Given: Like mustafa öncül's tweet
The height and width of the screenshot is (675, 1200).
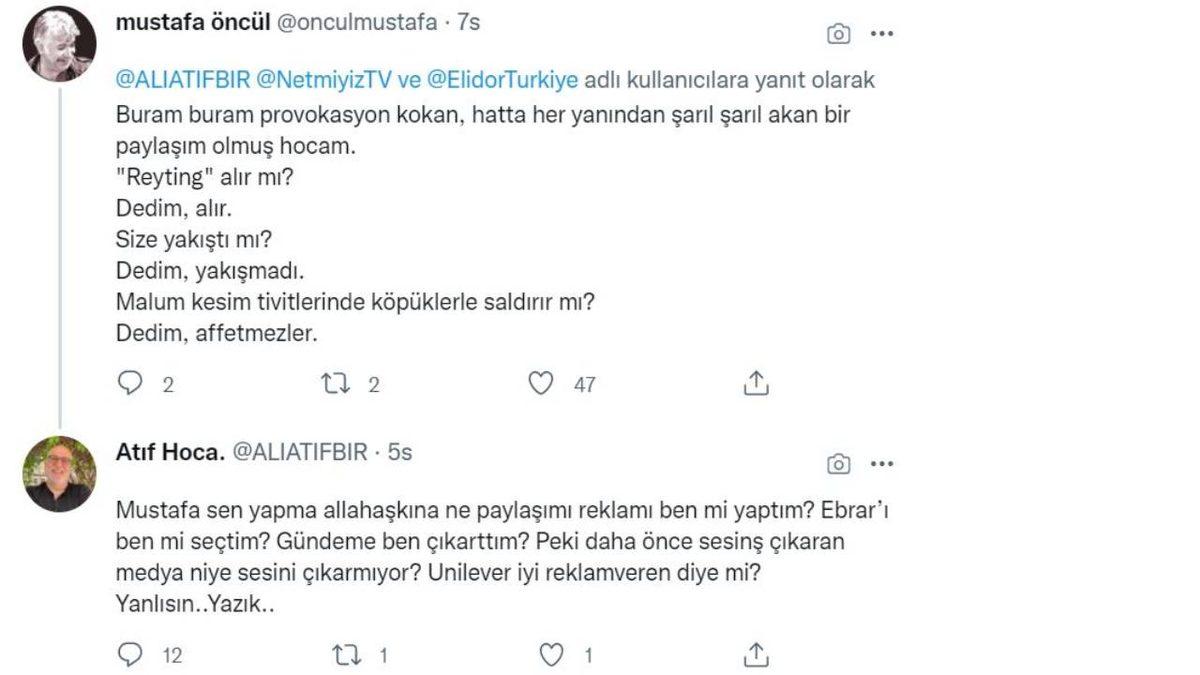Looking at the screenshot, I should click(x=541, y=383).
